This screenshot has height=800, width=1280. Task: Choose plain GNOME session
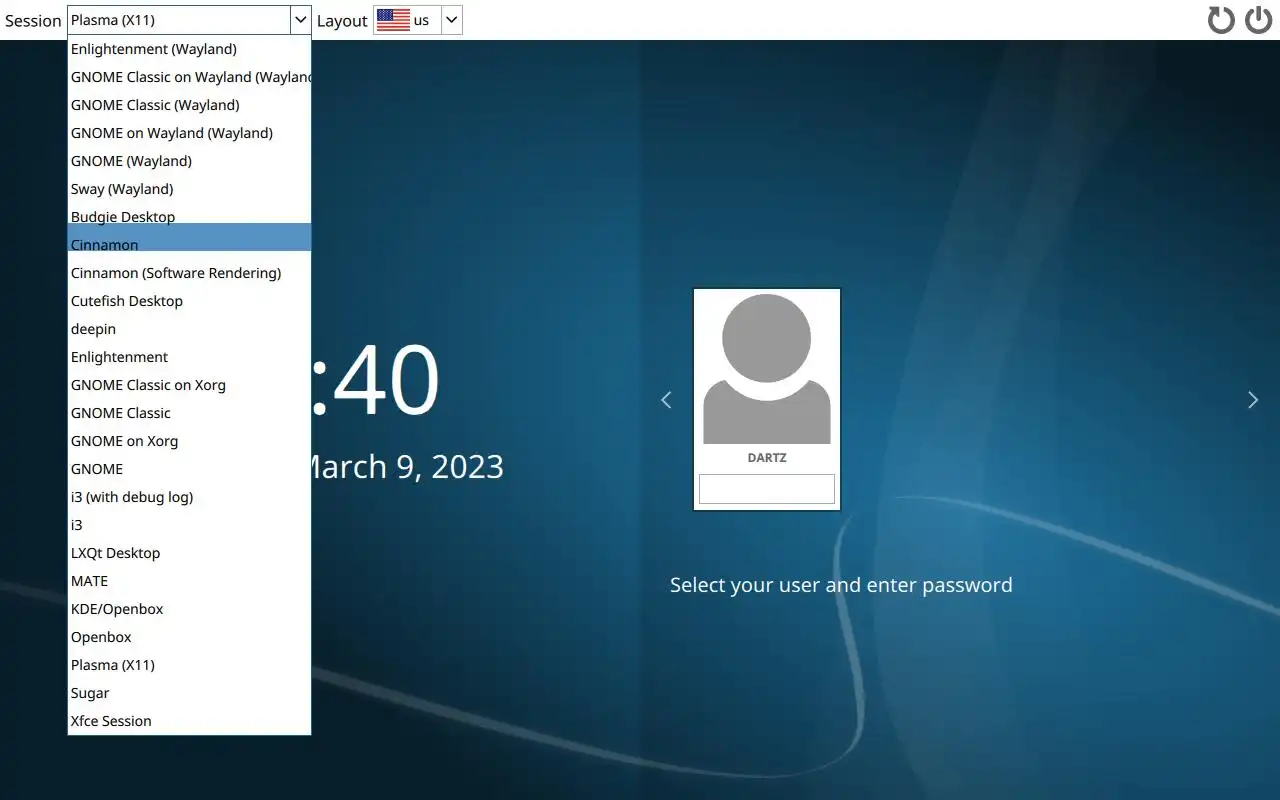pos(189,469)
